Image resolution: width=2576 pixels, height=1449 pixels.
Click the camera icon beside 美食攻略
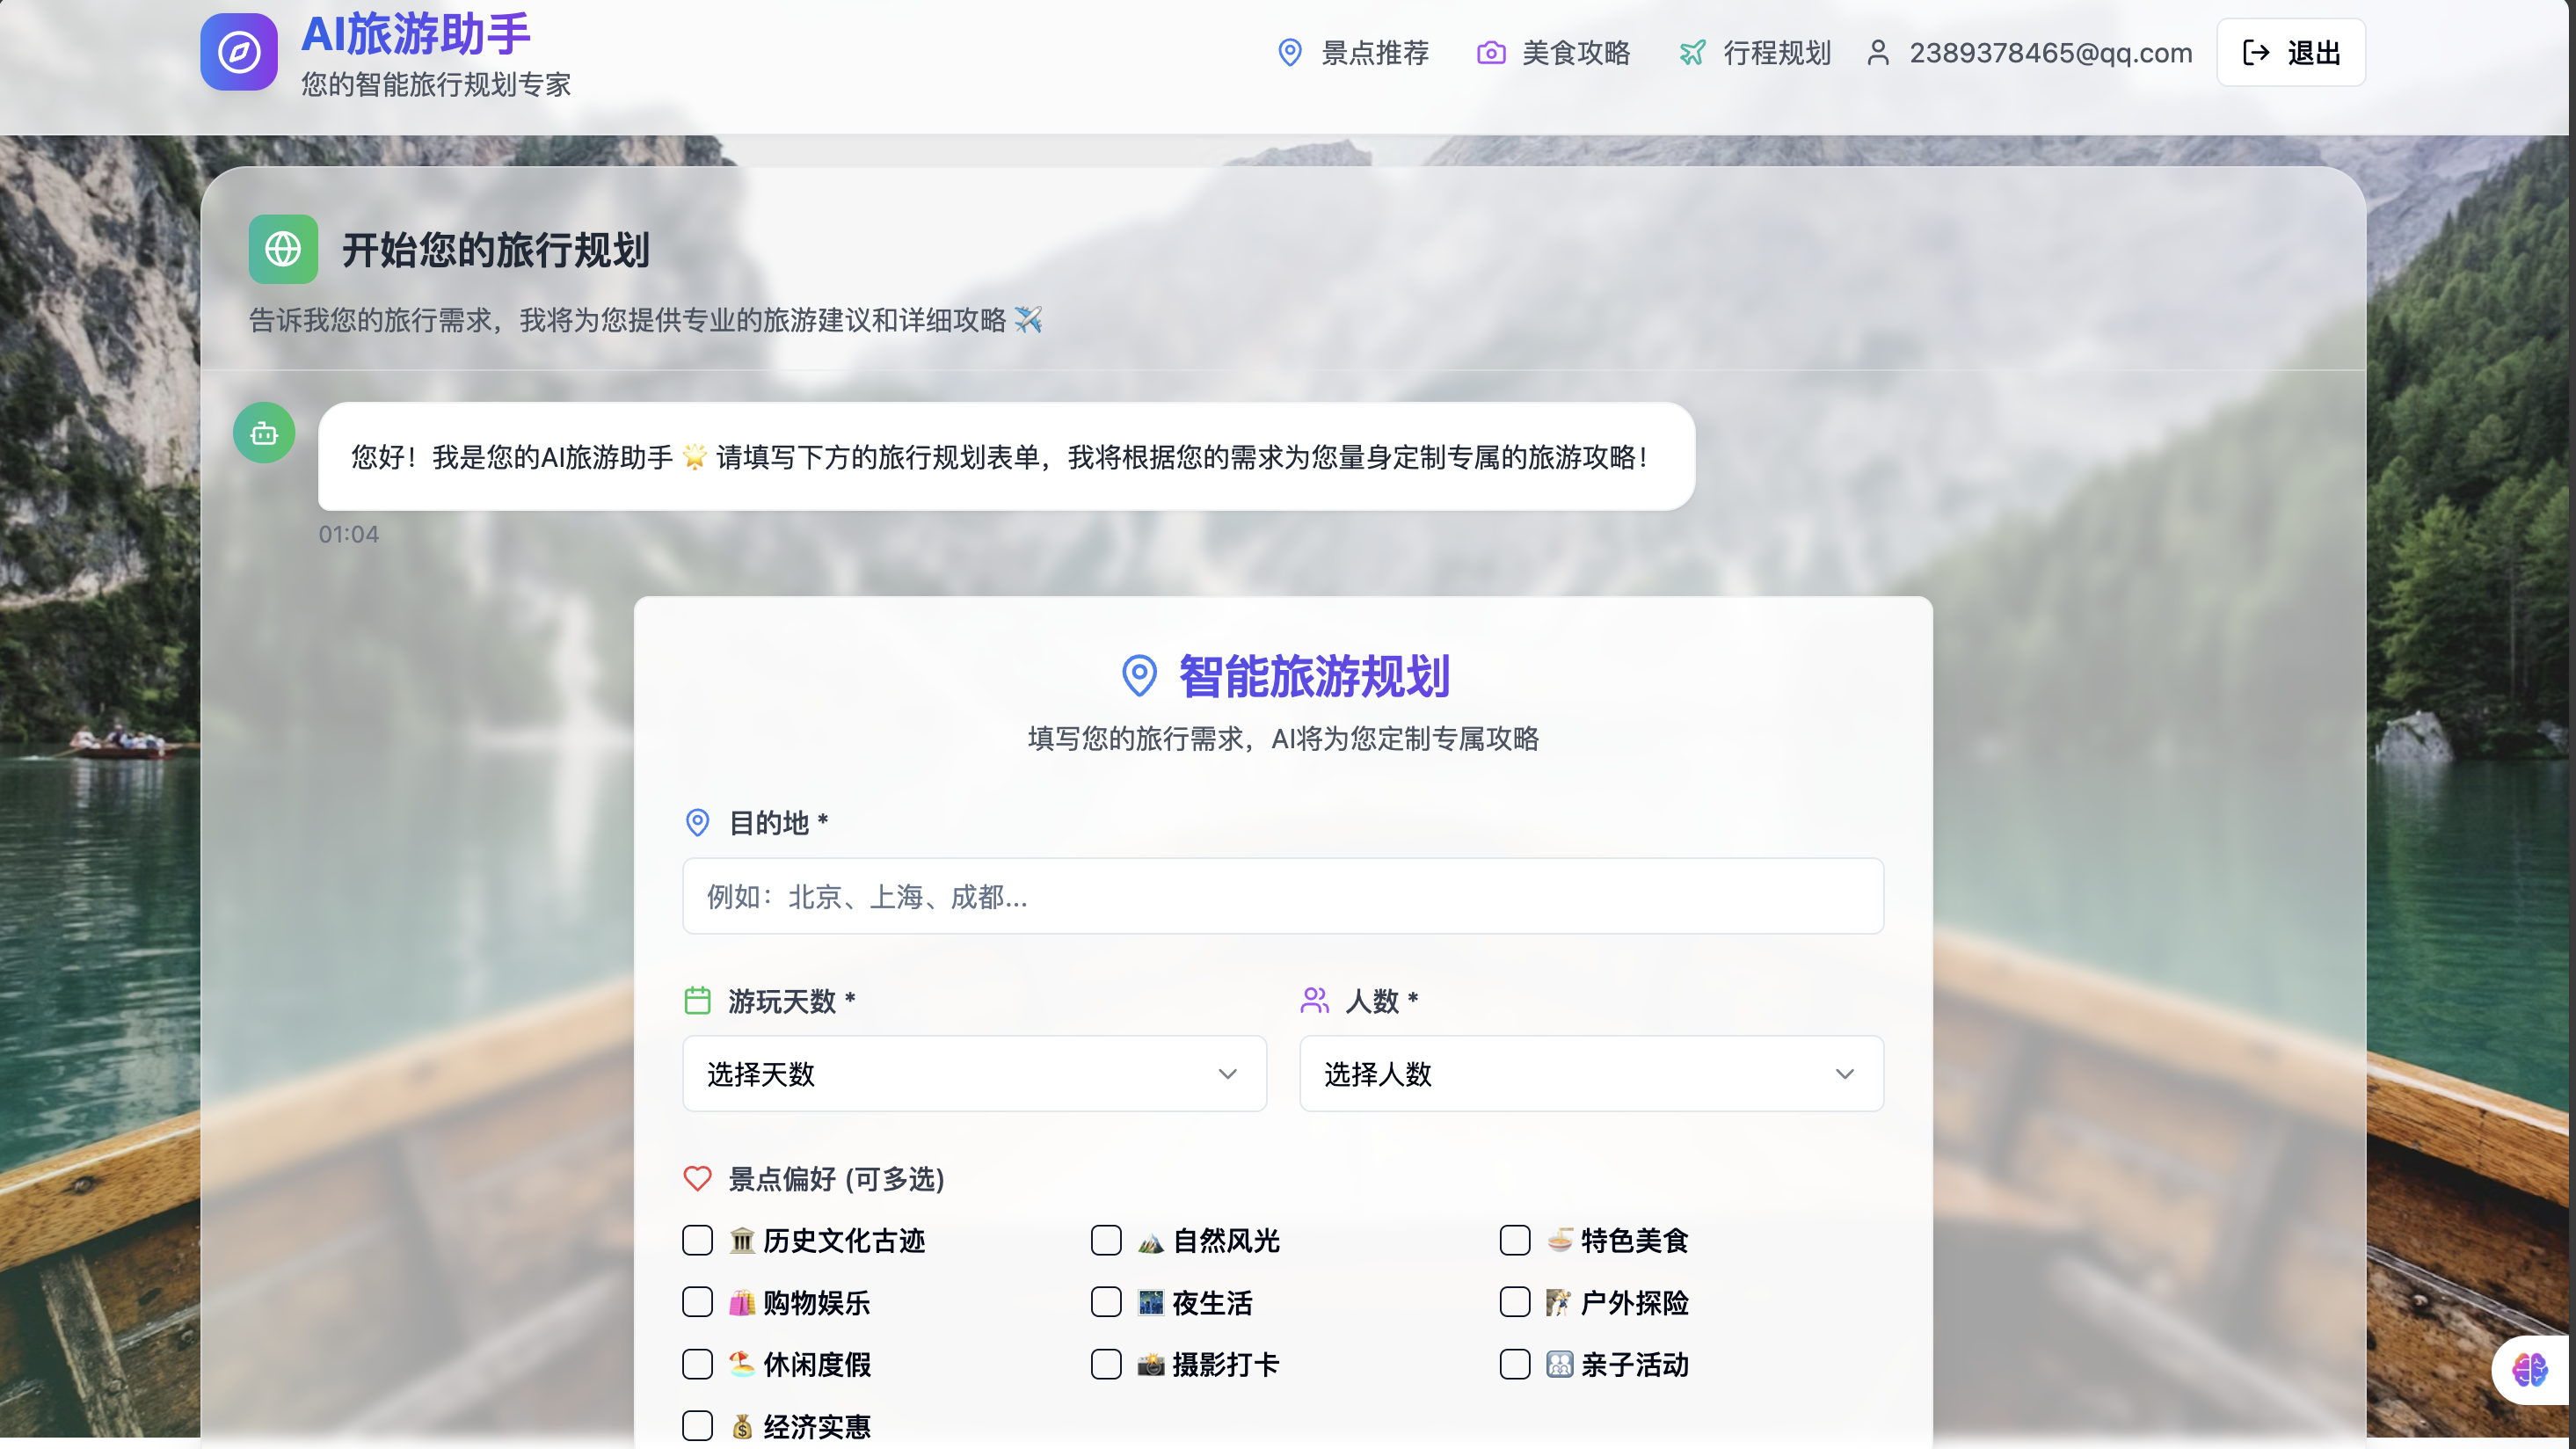click(1491, 53)
